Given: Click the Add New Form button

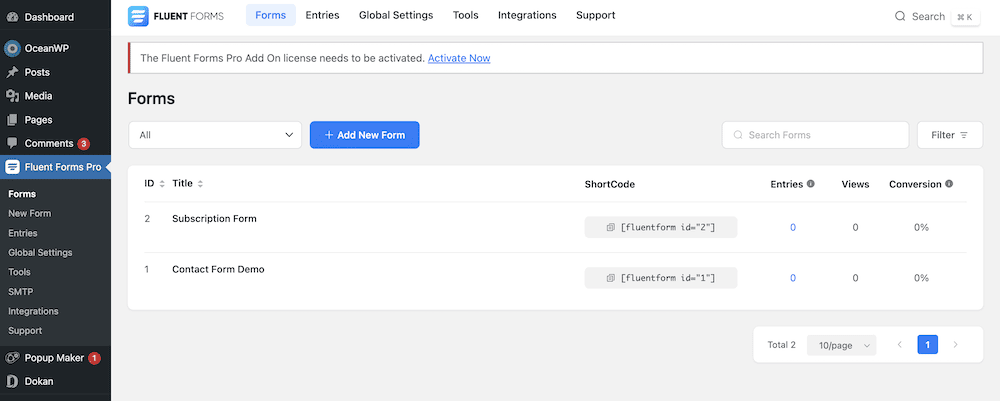Looking at the screenshot, I should [x=365, y=135].
